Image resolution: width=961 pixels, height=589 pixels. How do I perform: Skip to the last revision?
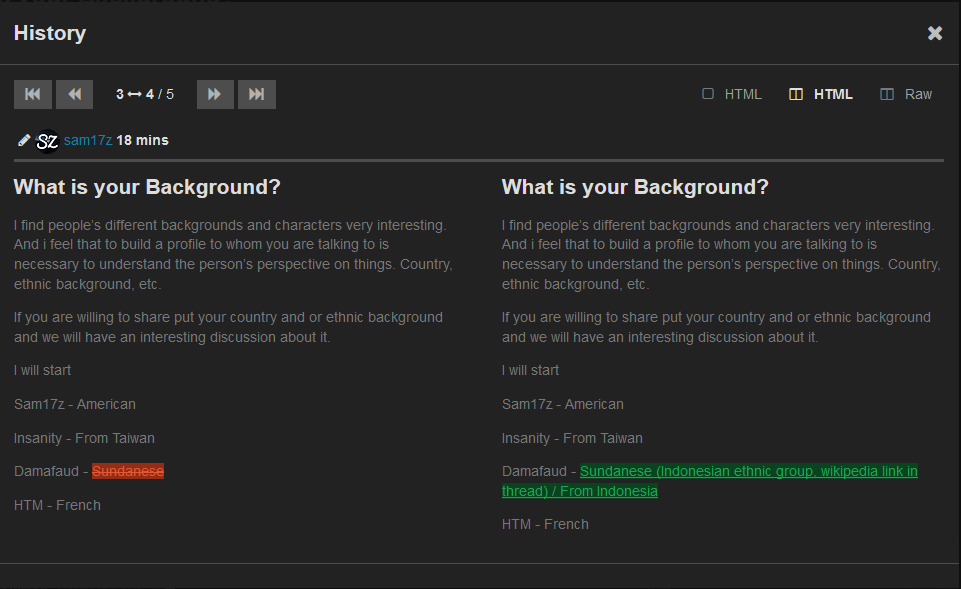[x=257, y=94]
